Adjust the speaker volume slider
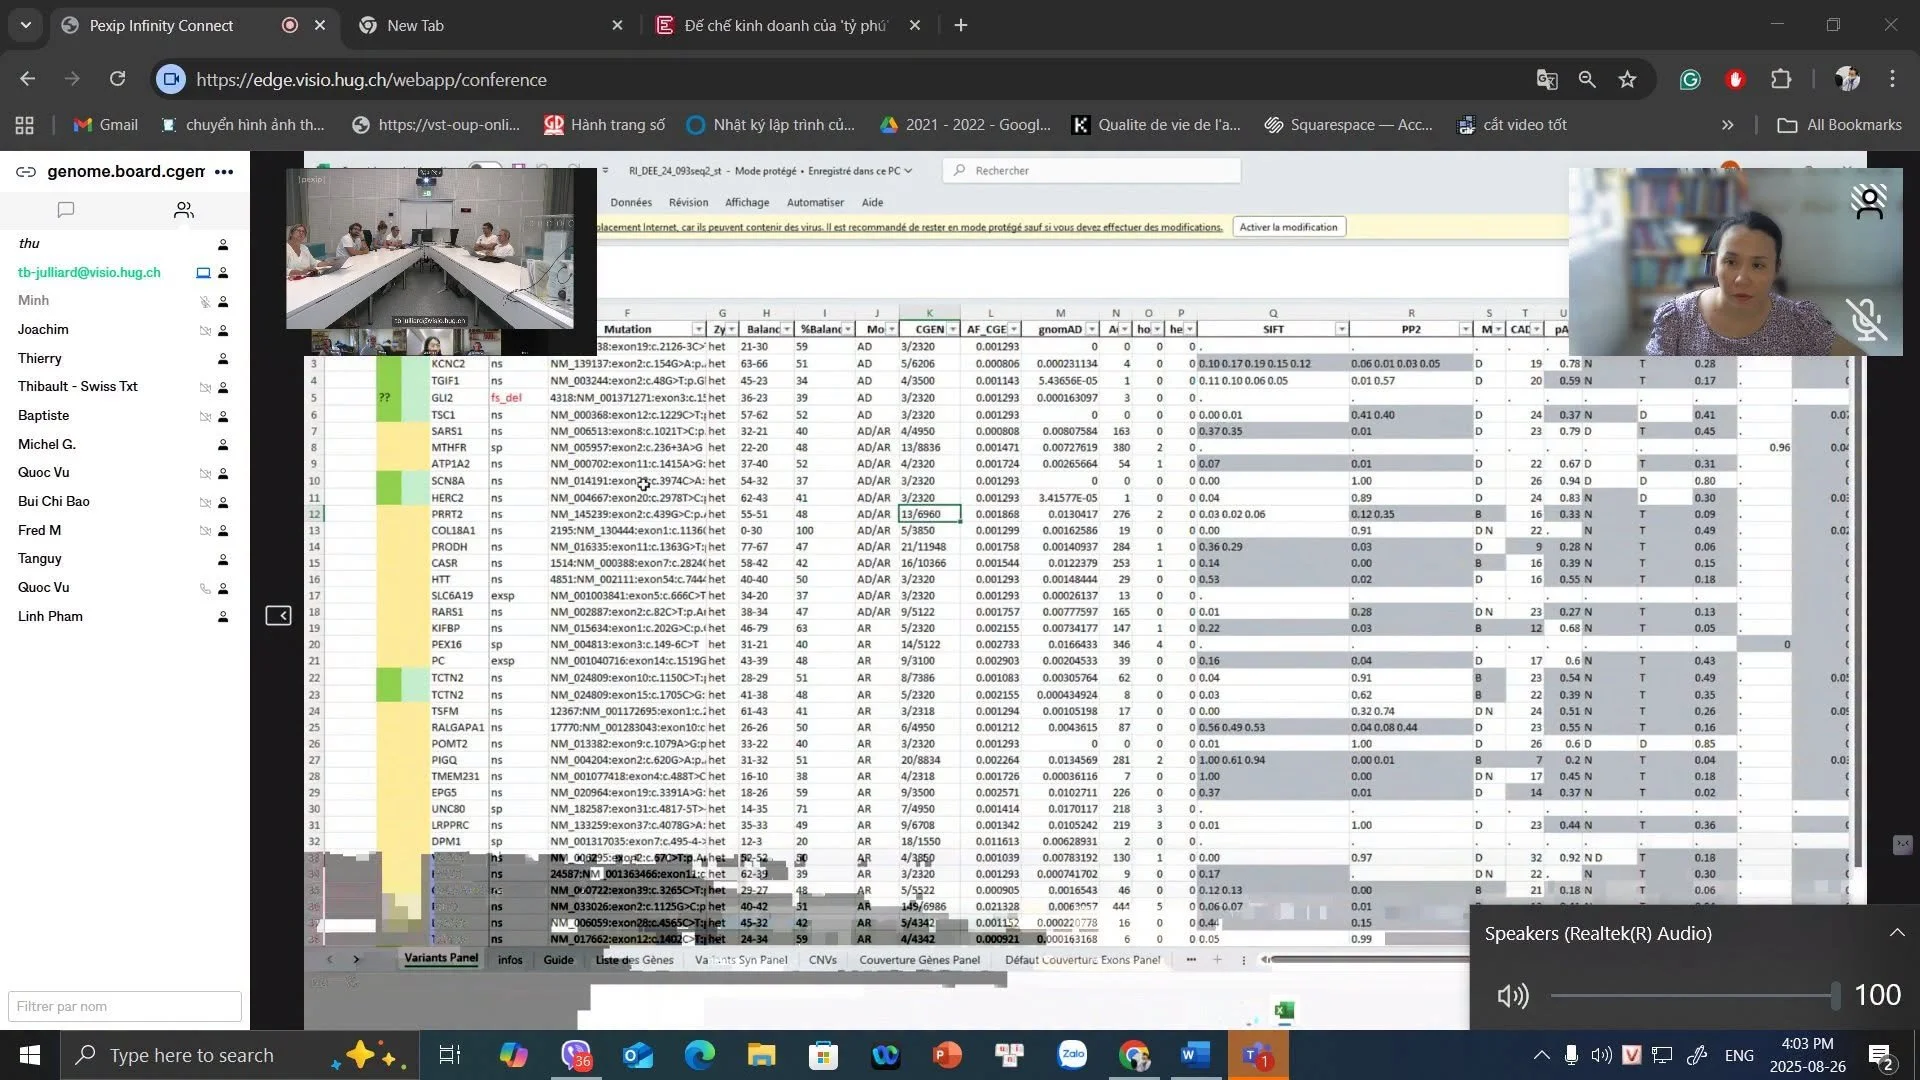 tap(1695, 995)
